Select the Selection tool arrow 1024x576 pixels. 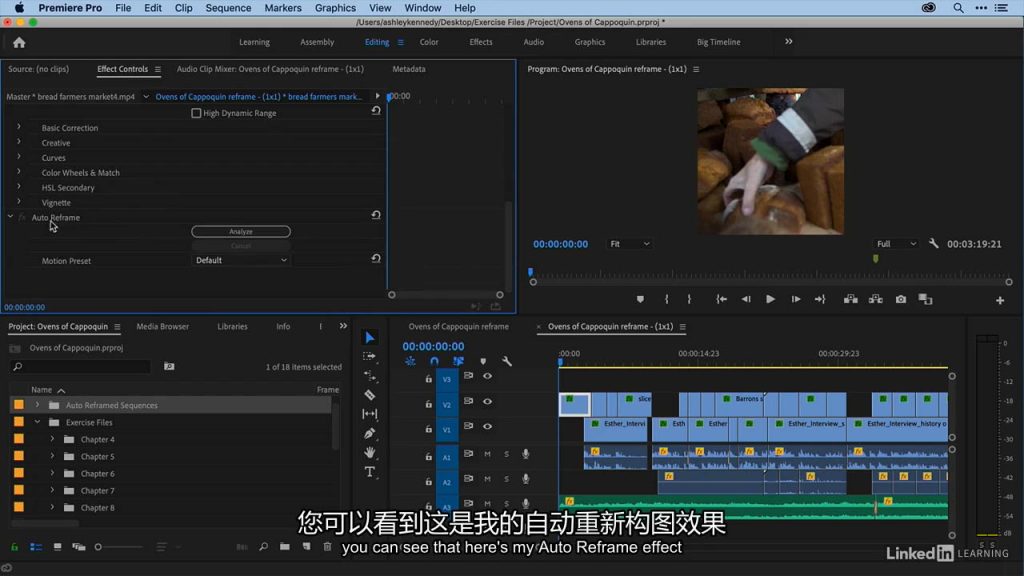pyautogui.click(x=370, y=338)
